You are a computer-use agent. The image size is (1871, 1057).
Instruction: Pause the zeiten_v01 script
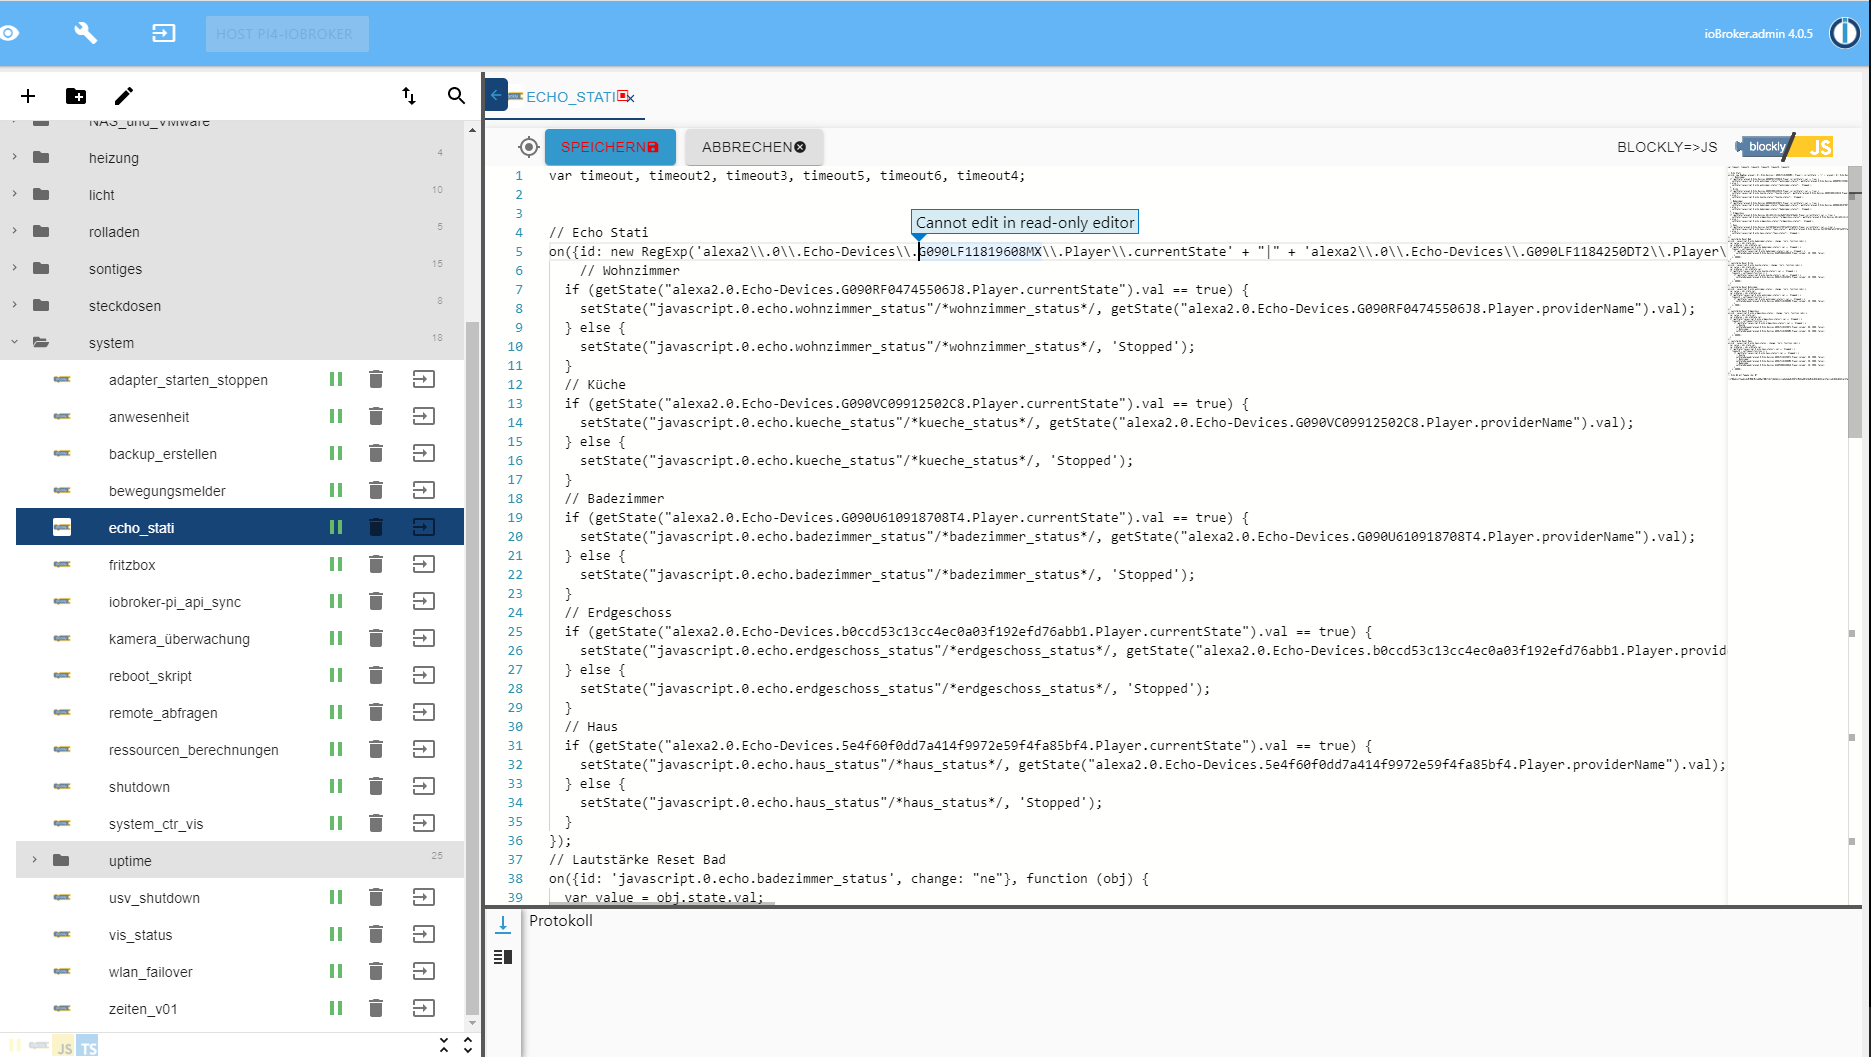coord(336,1008)
